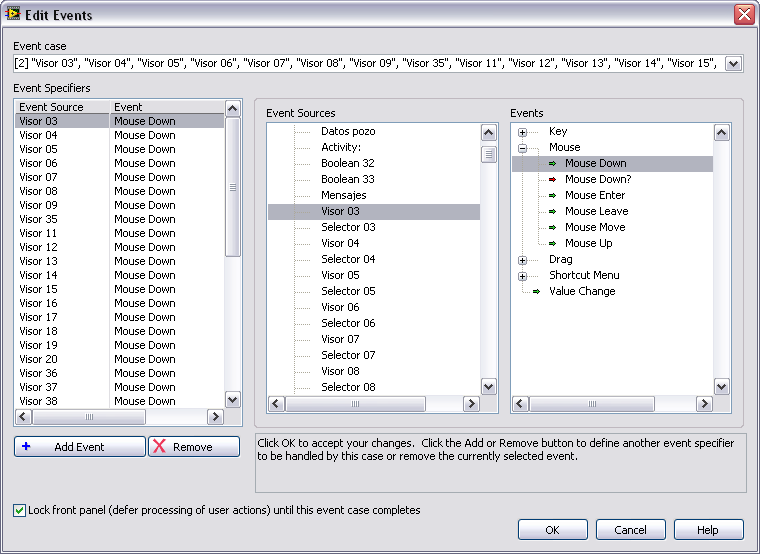
Task: Click the LabVIEW icon in title bar
Action: 13,14
